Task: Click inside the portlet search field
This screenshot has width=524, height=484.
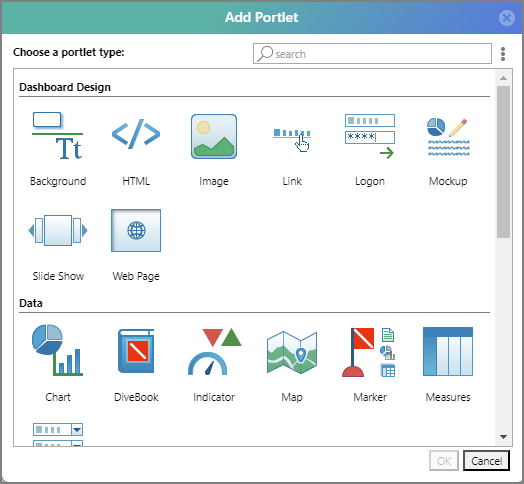Action: point(372,53)
